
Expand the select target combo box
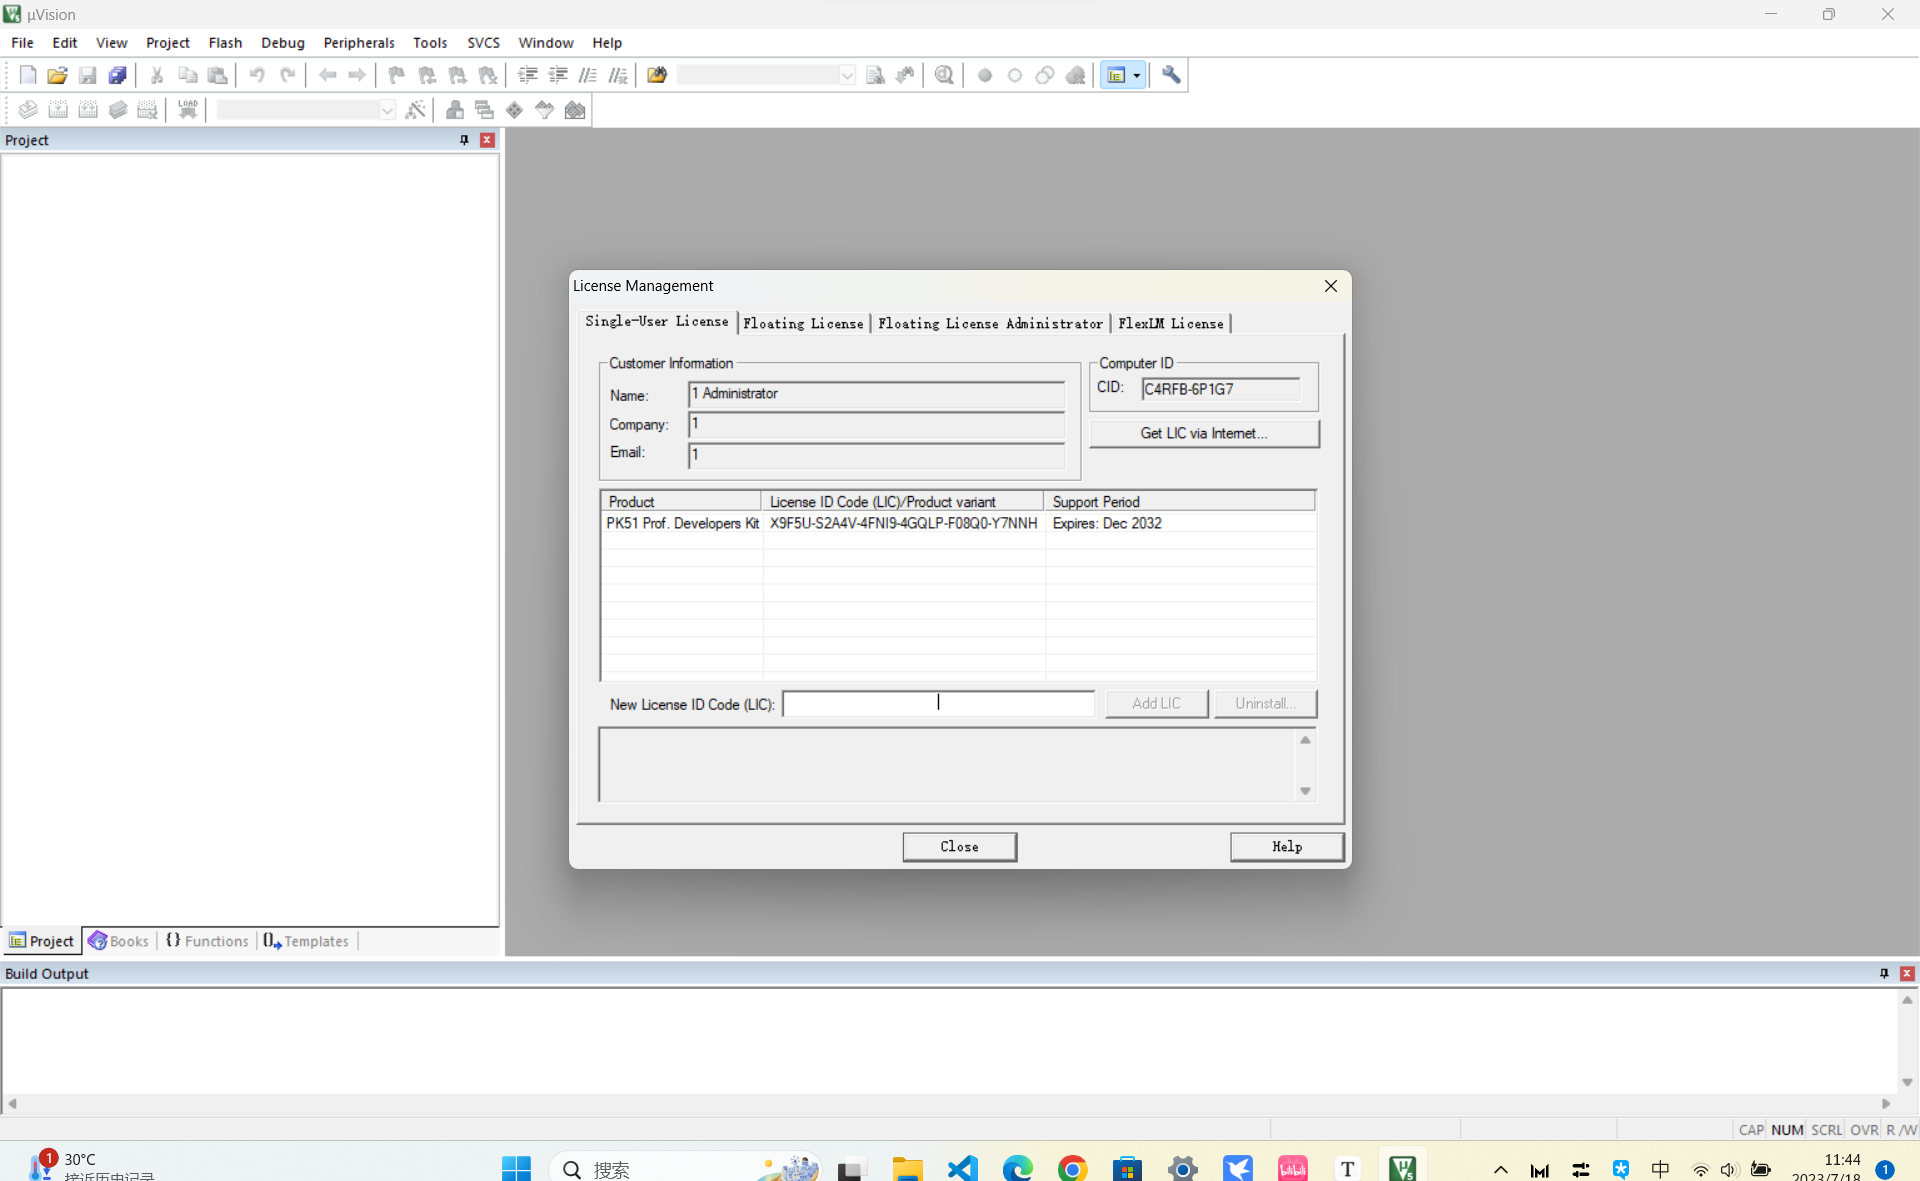[x=387, y=110]
